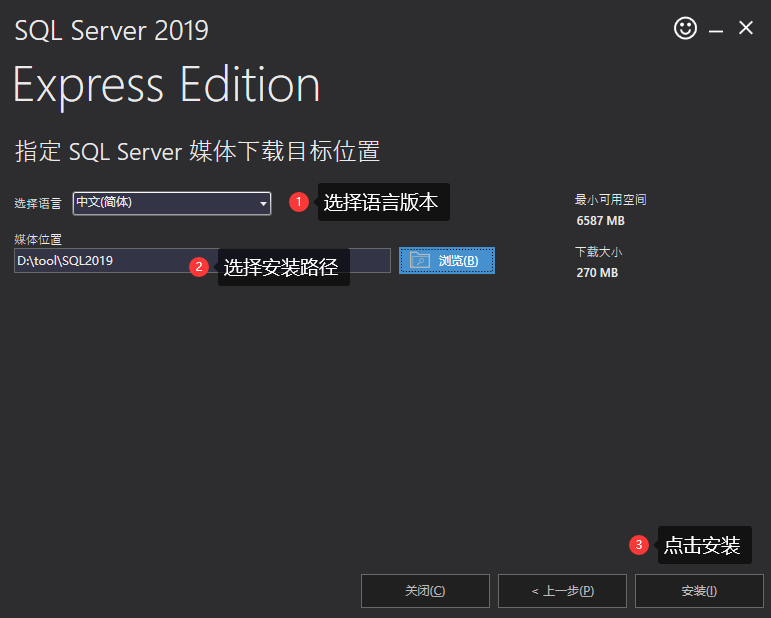This screenshot has width=771, height=618.
Task: Minimize the installer window
Action: [715, 29]
